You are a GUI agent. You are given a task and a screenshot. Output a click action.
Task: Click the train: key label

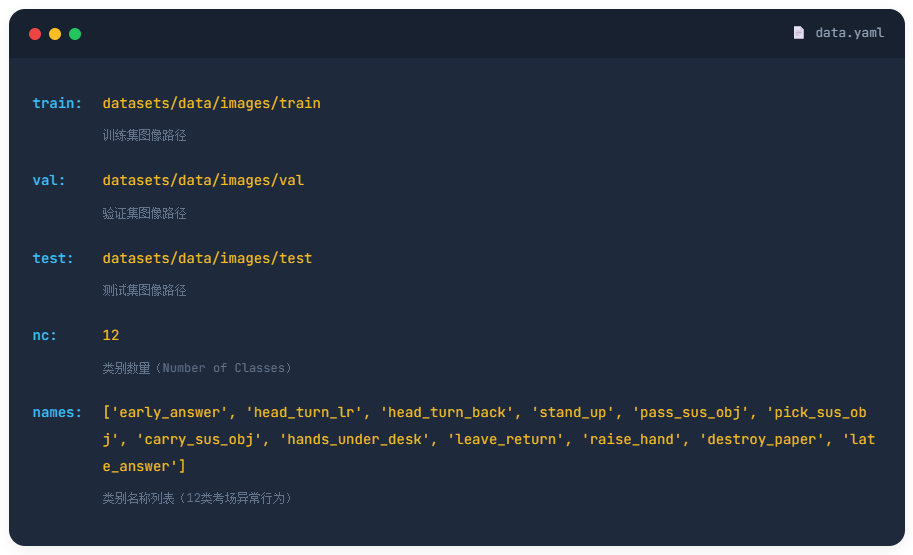coord(57,103)
